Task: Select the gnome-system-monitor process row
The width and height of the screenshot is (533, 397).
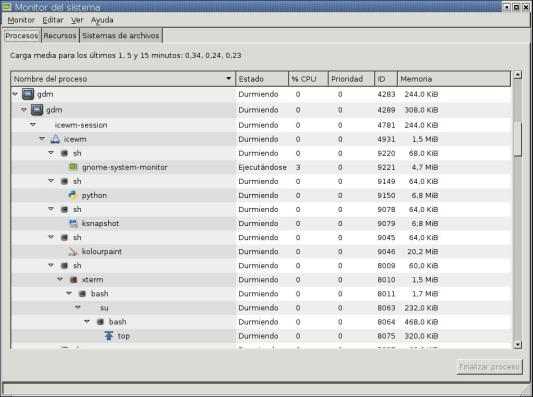Action: [x=261, y=167]
